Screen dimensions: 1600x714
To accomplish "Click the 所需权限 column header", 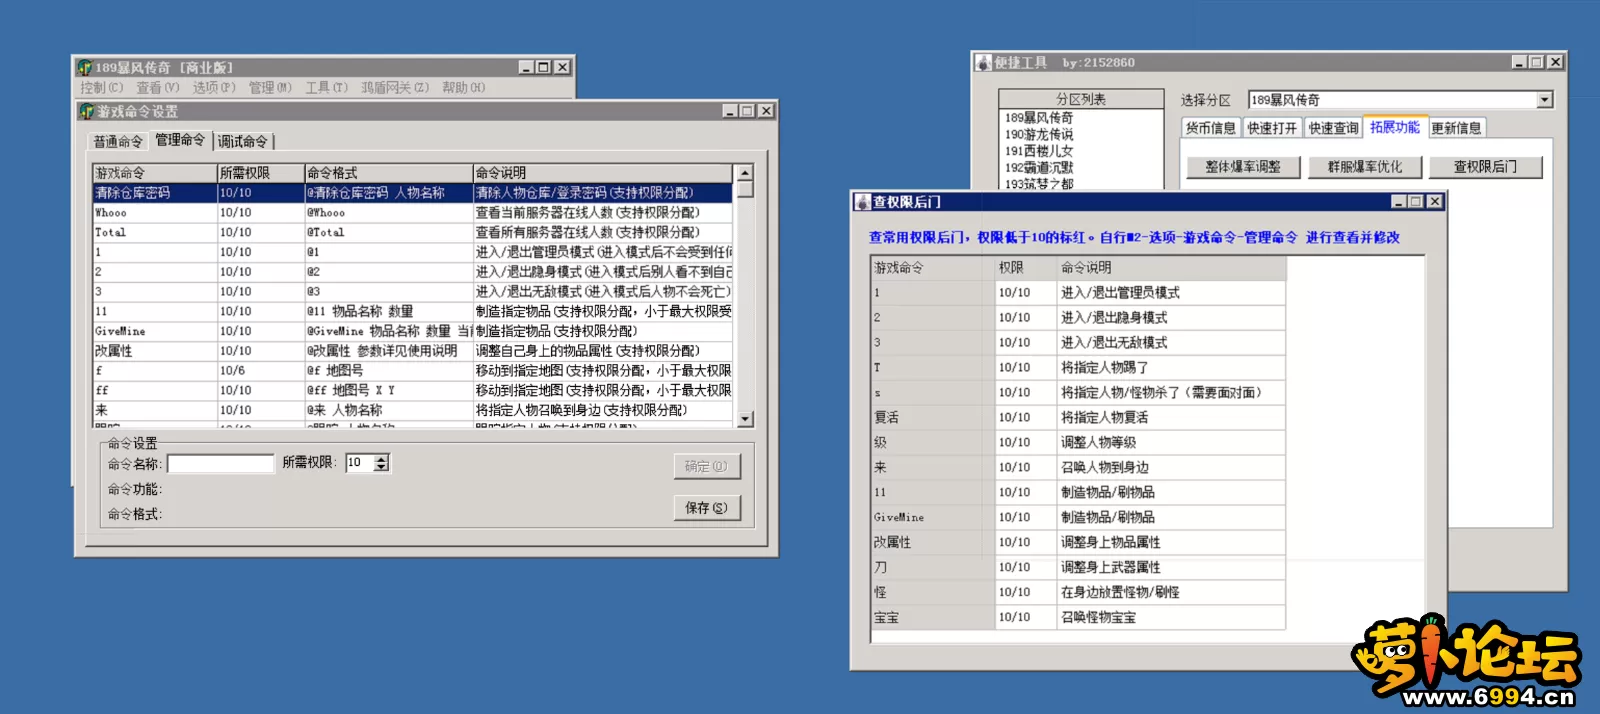I will (261, 173).
